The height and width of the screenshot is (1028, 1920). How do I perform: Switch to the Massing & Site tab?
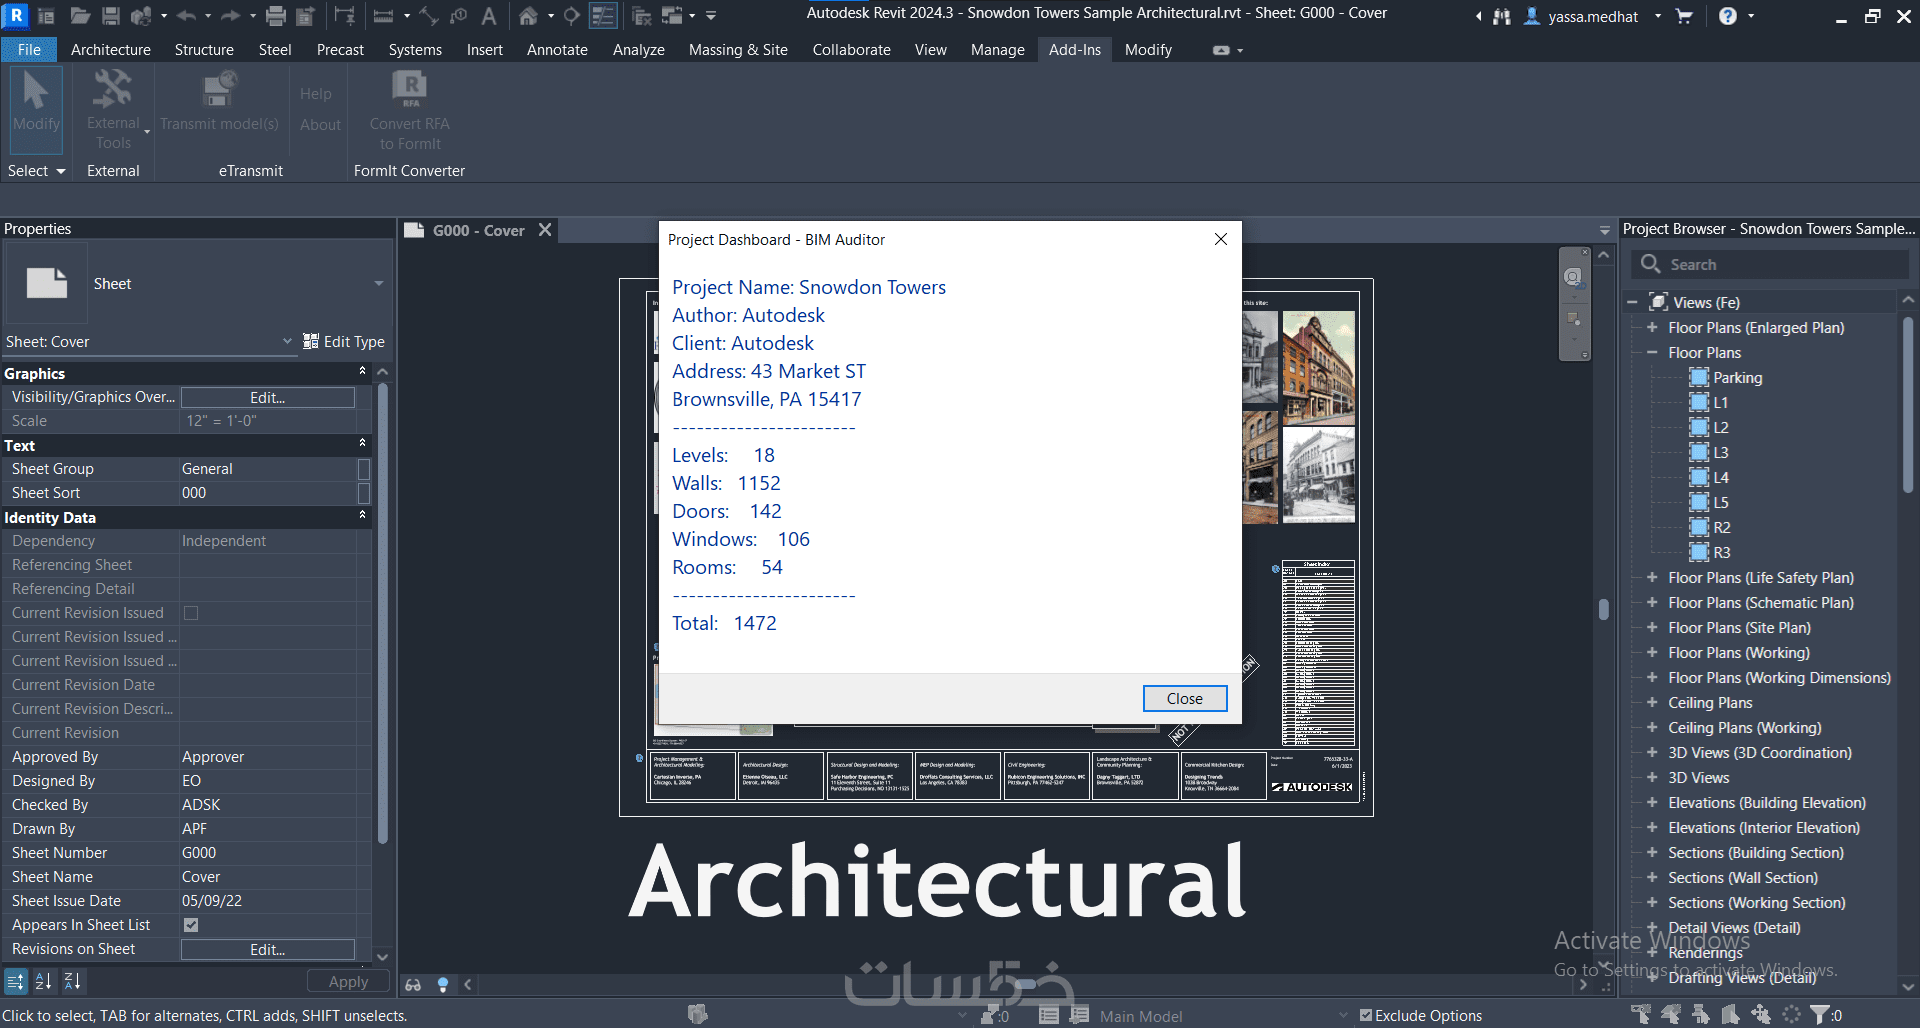tap(738, 49)
